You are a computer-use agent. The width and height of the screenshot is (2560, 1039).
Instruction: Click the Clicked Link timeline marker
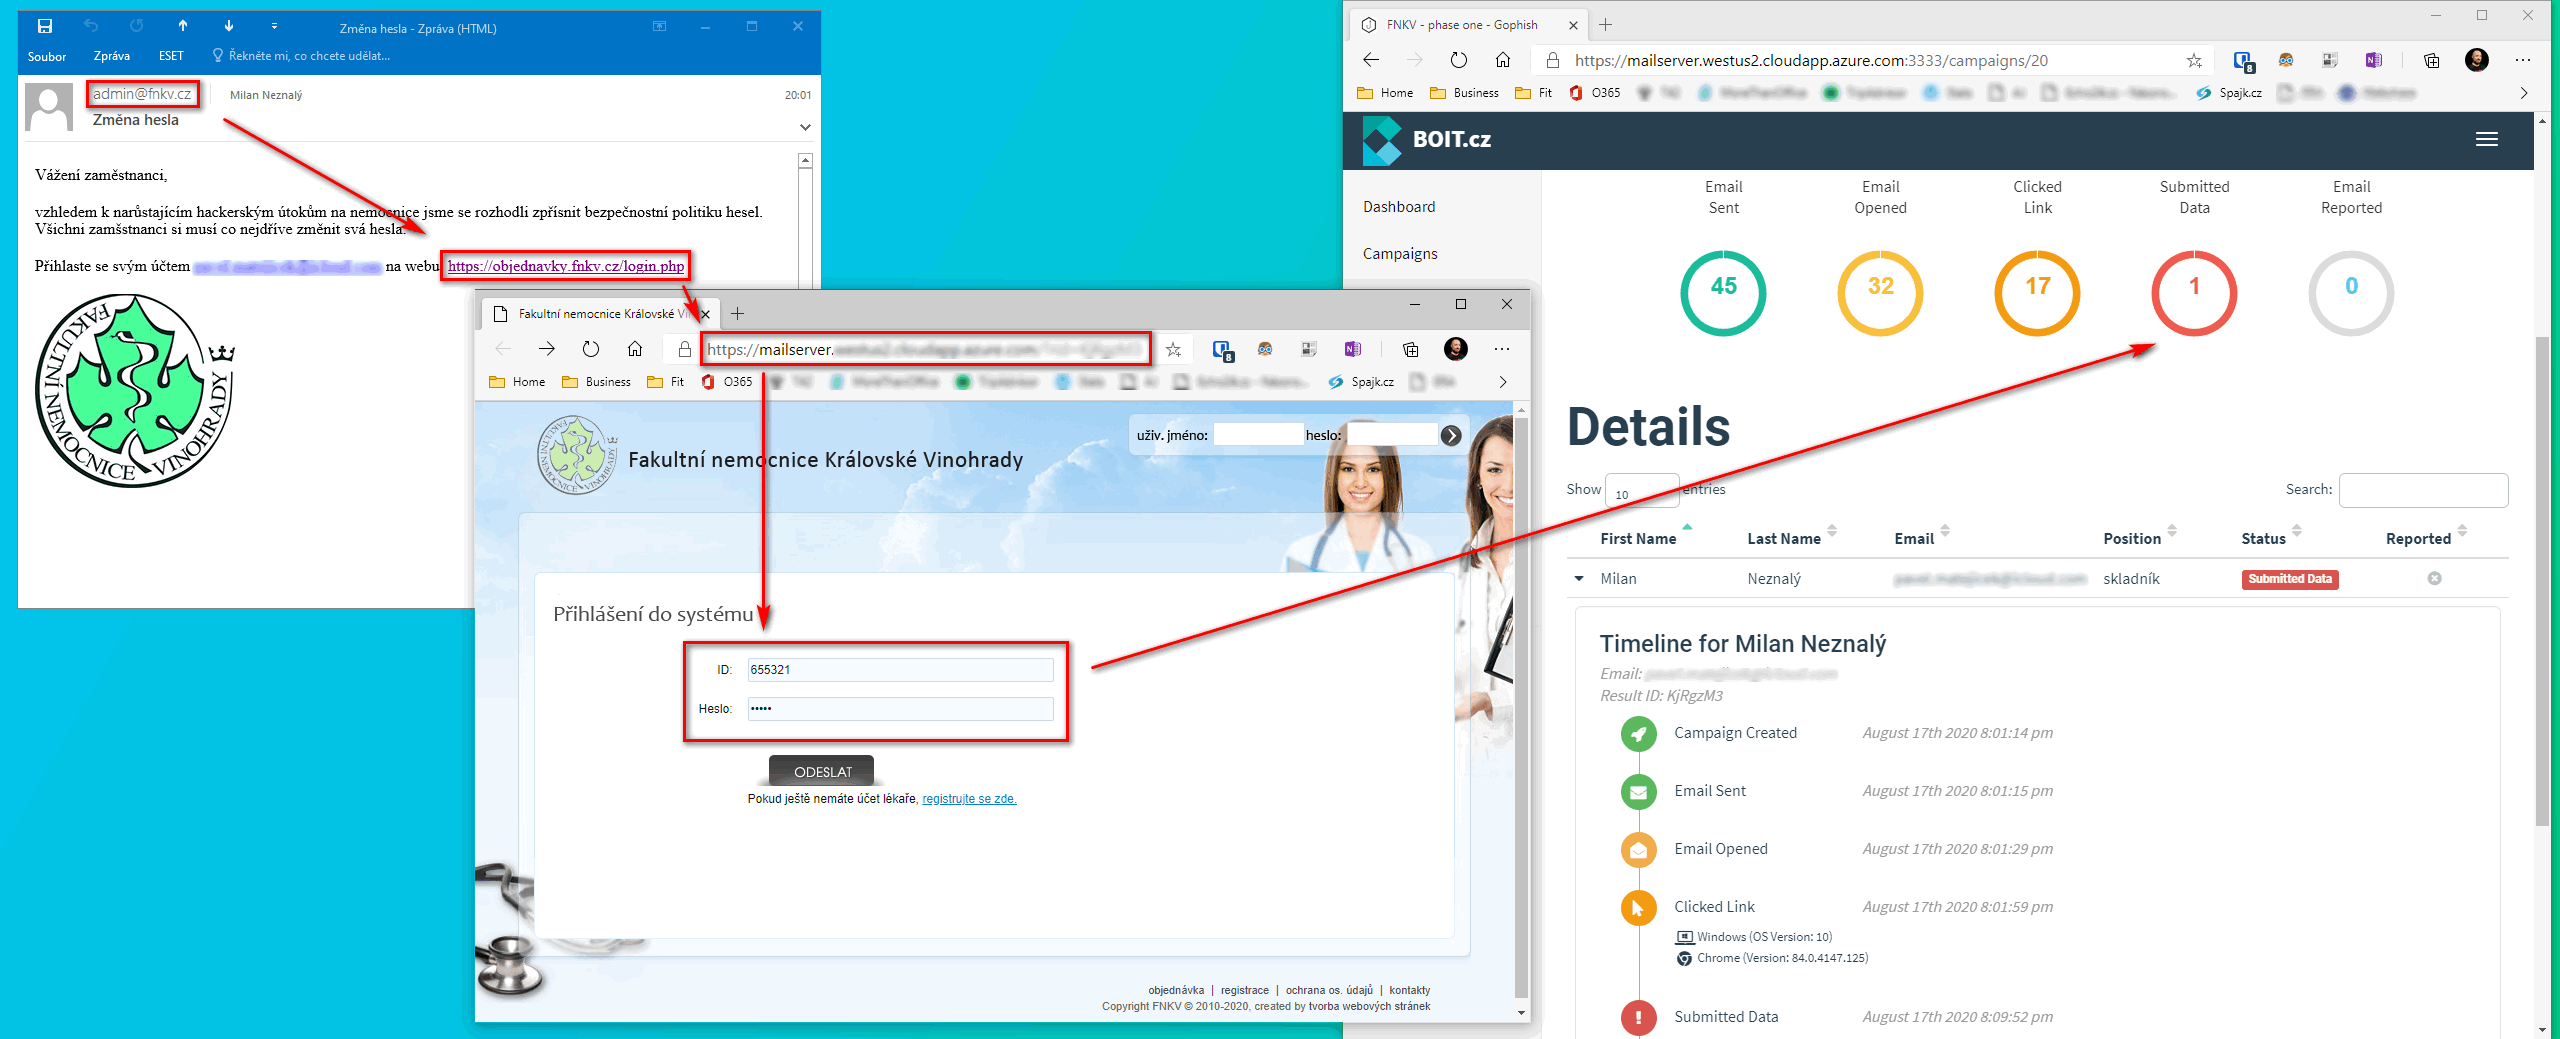coord(1638,907)
